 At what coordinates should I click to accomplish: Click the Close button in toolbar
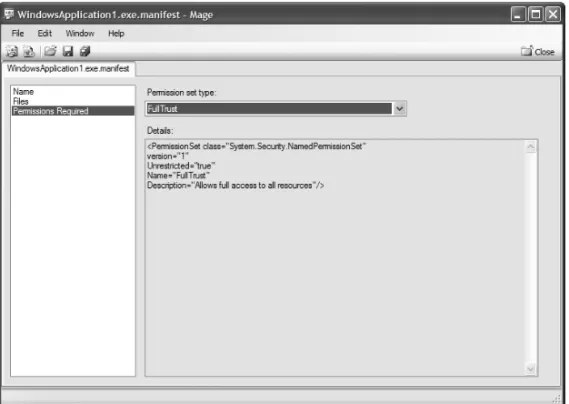click(x=537, y=52)
